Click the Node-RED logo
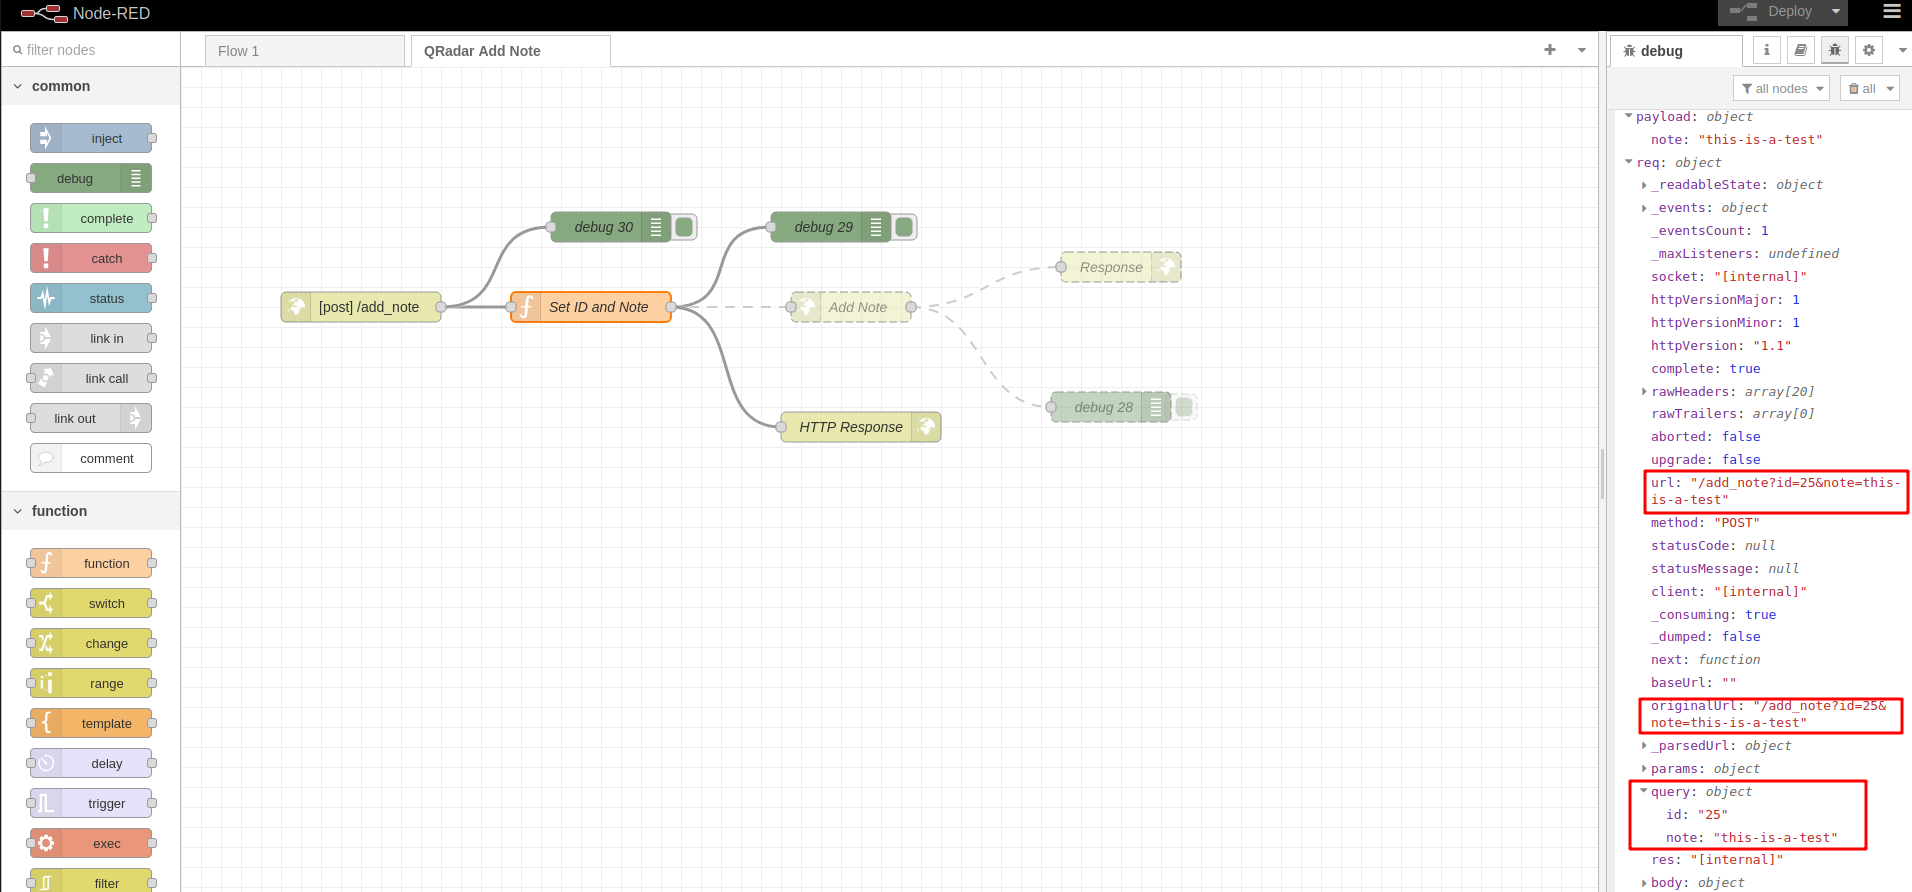This screenshot has width=1912, height=892. 85,13
